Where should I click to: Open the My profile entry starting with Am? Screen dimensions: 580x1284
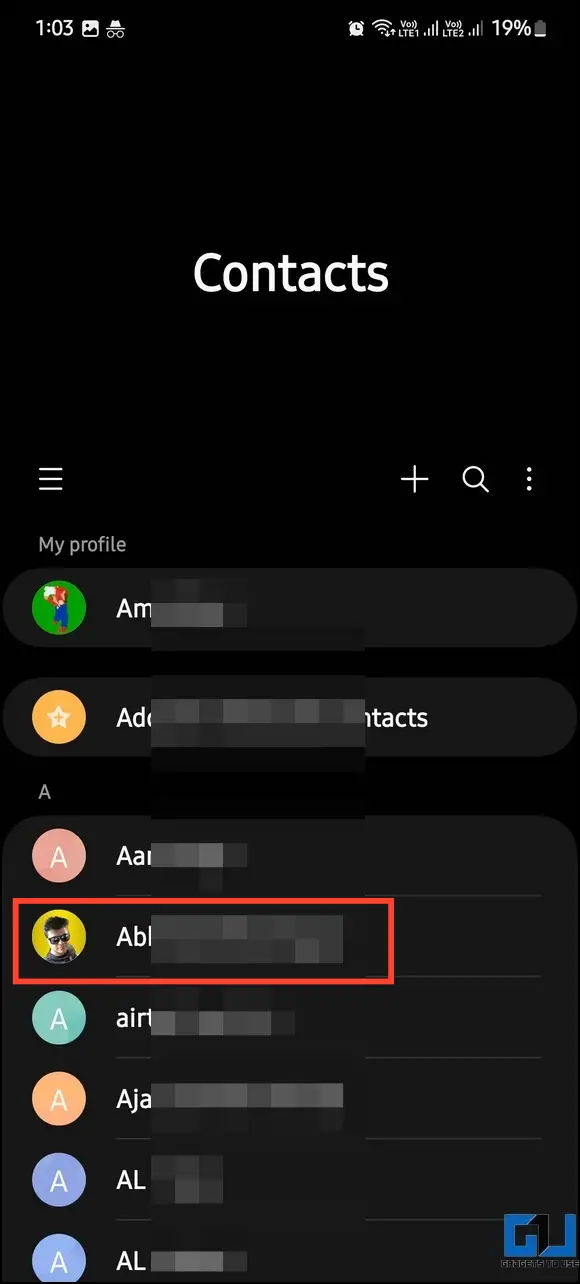290,607
